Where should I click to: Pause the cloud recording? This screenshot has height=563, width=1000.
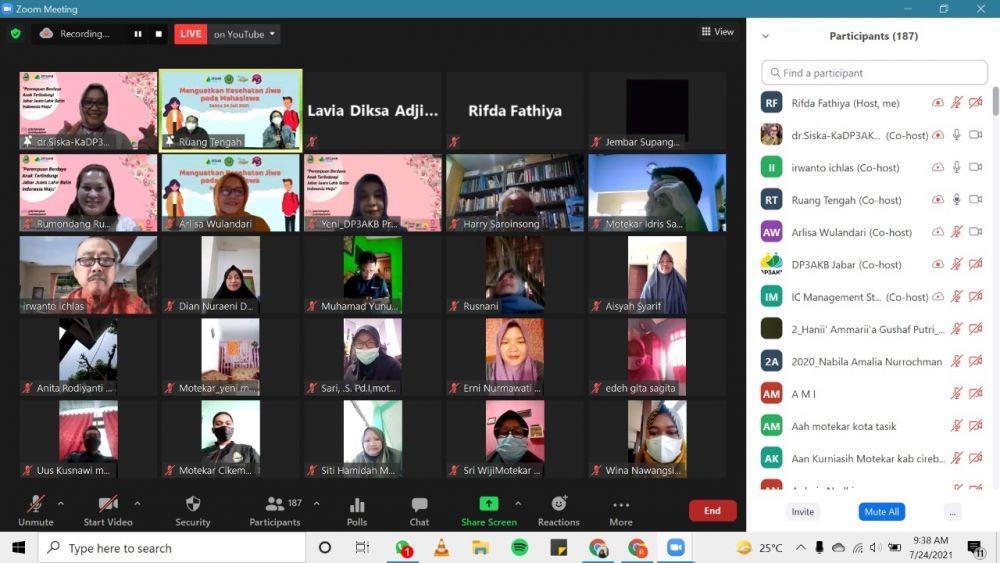[138, 34]
